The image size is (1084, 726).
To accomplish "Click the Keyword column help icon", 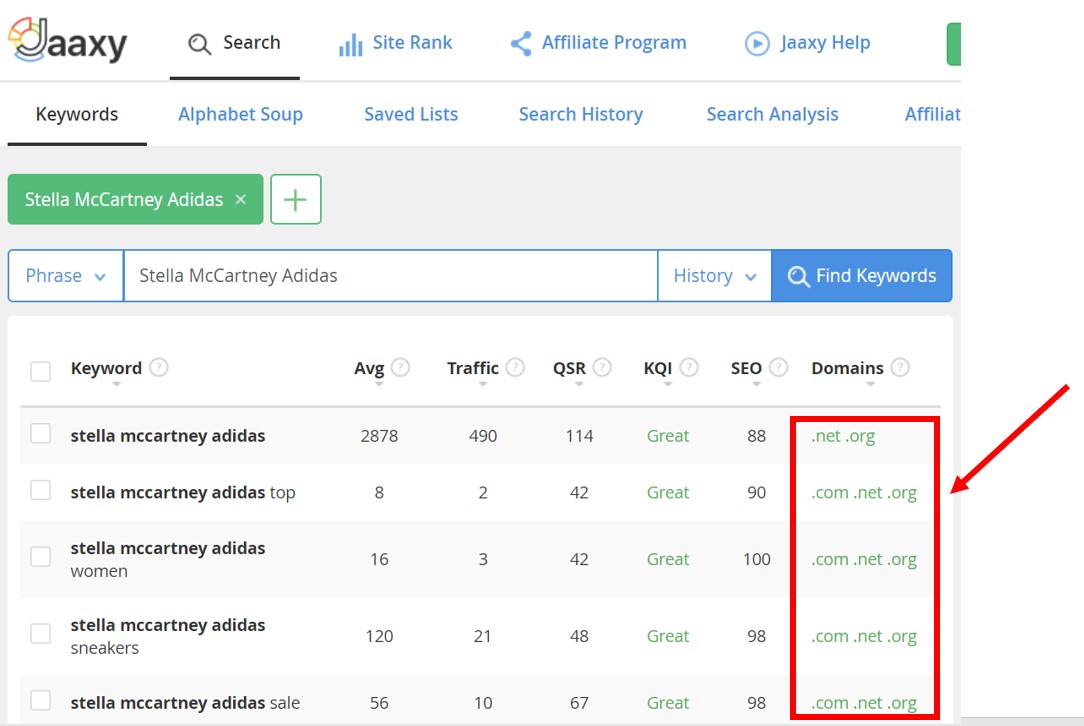I will 158,367.
